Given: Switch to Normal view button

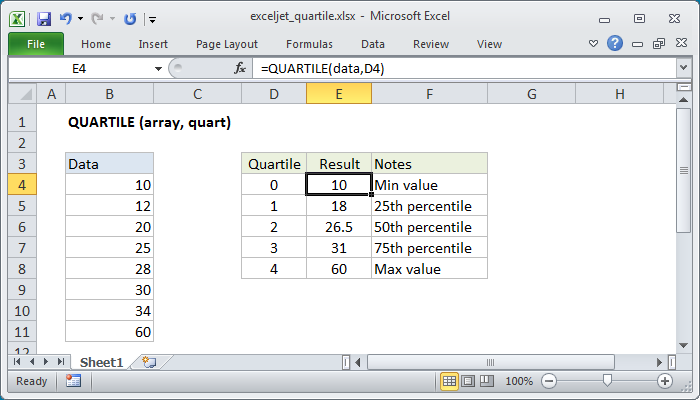Looking at the screenshot, I should click(x=449, y=381).
